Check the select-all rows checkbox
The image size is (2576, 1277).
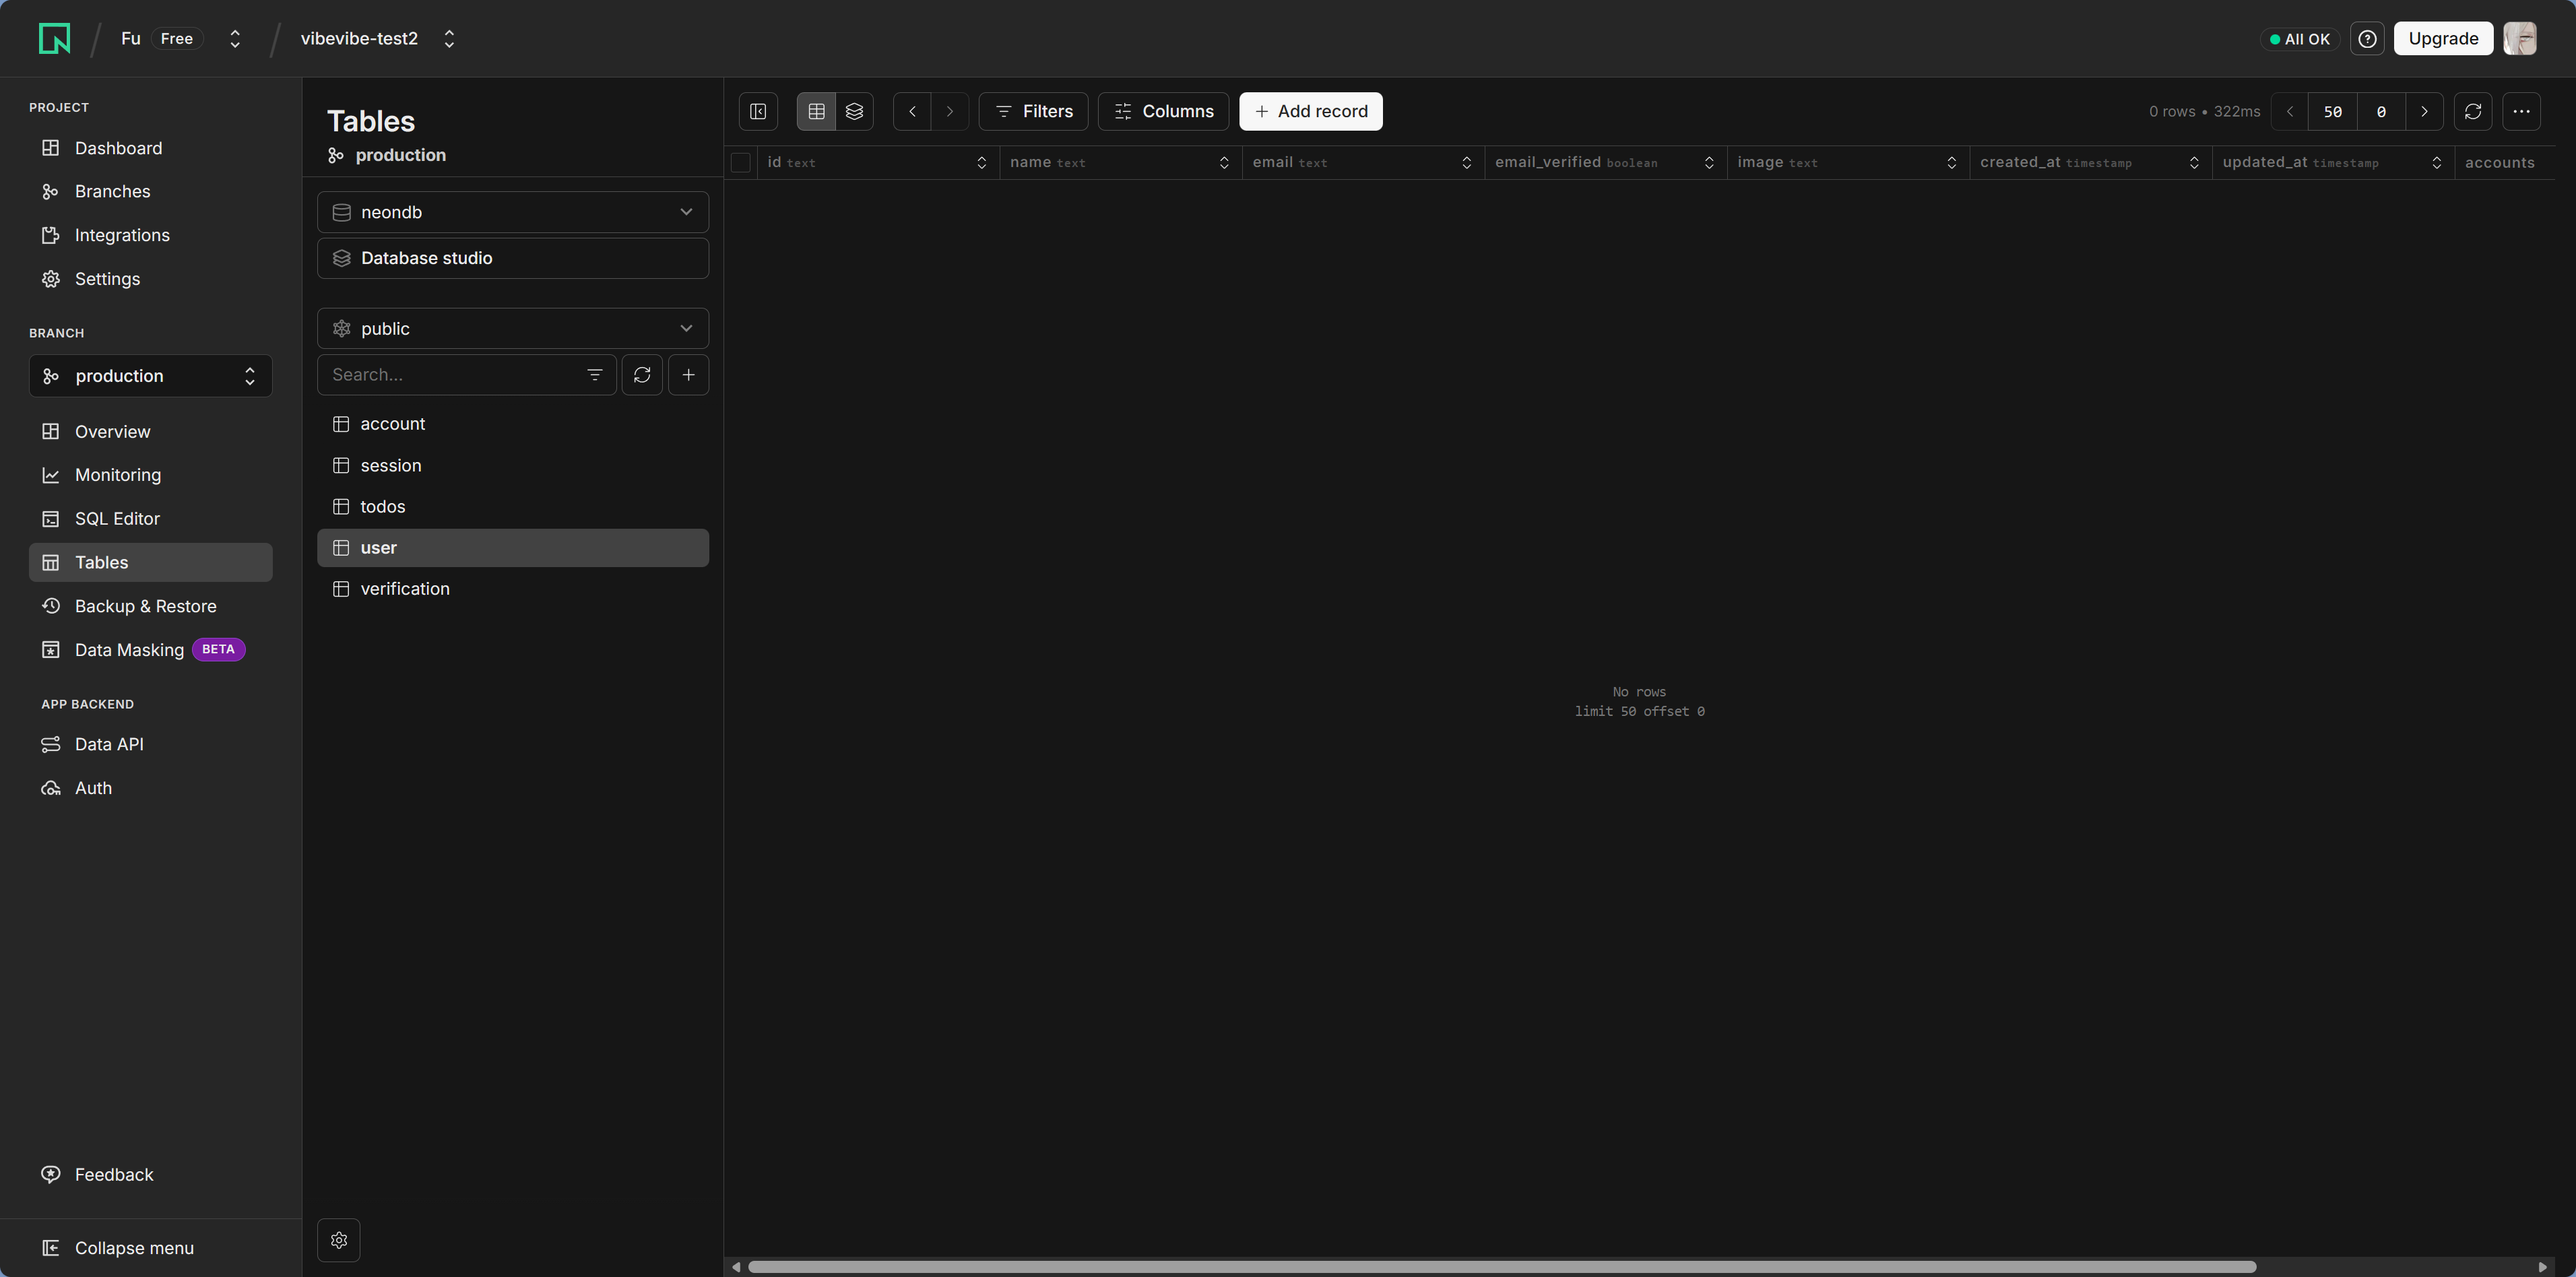[x=741, y=163]
